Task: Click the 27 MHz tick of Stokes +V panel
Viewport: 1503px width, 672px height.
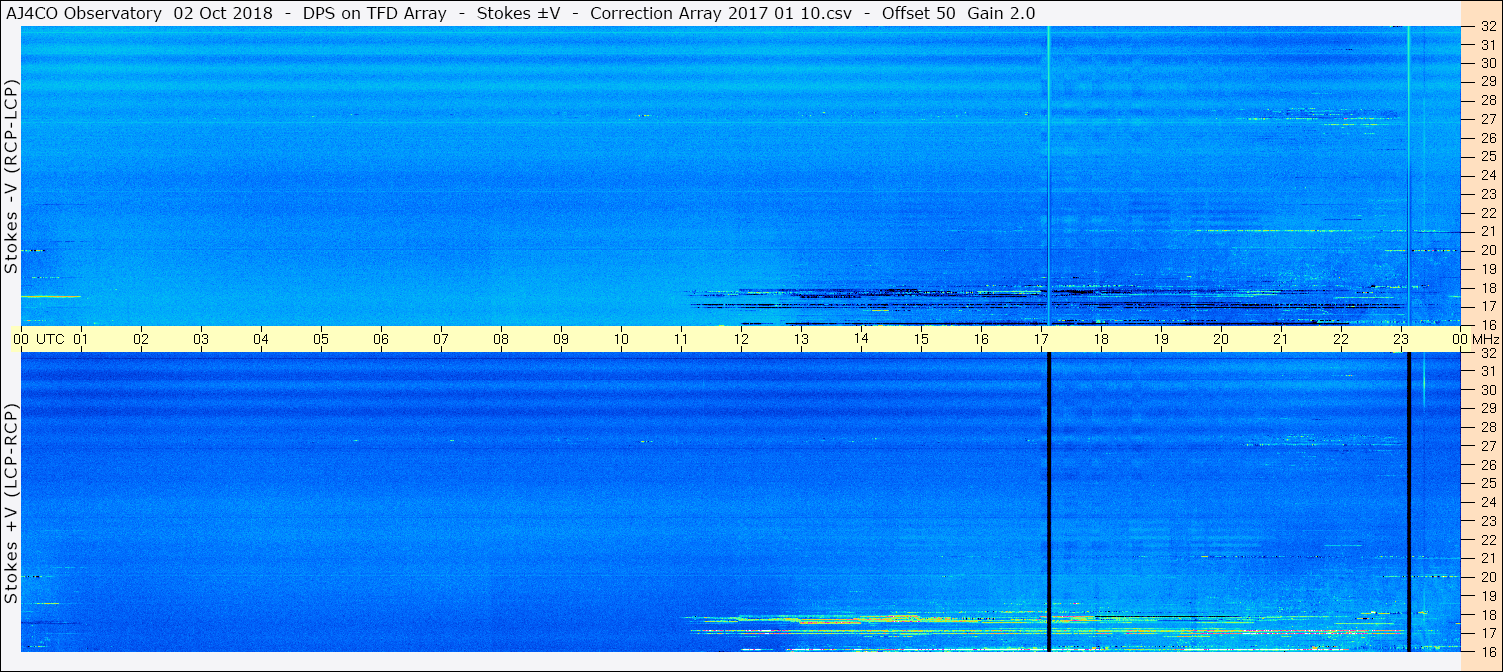Action: (x=1488, y=446)
